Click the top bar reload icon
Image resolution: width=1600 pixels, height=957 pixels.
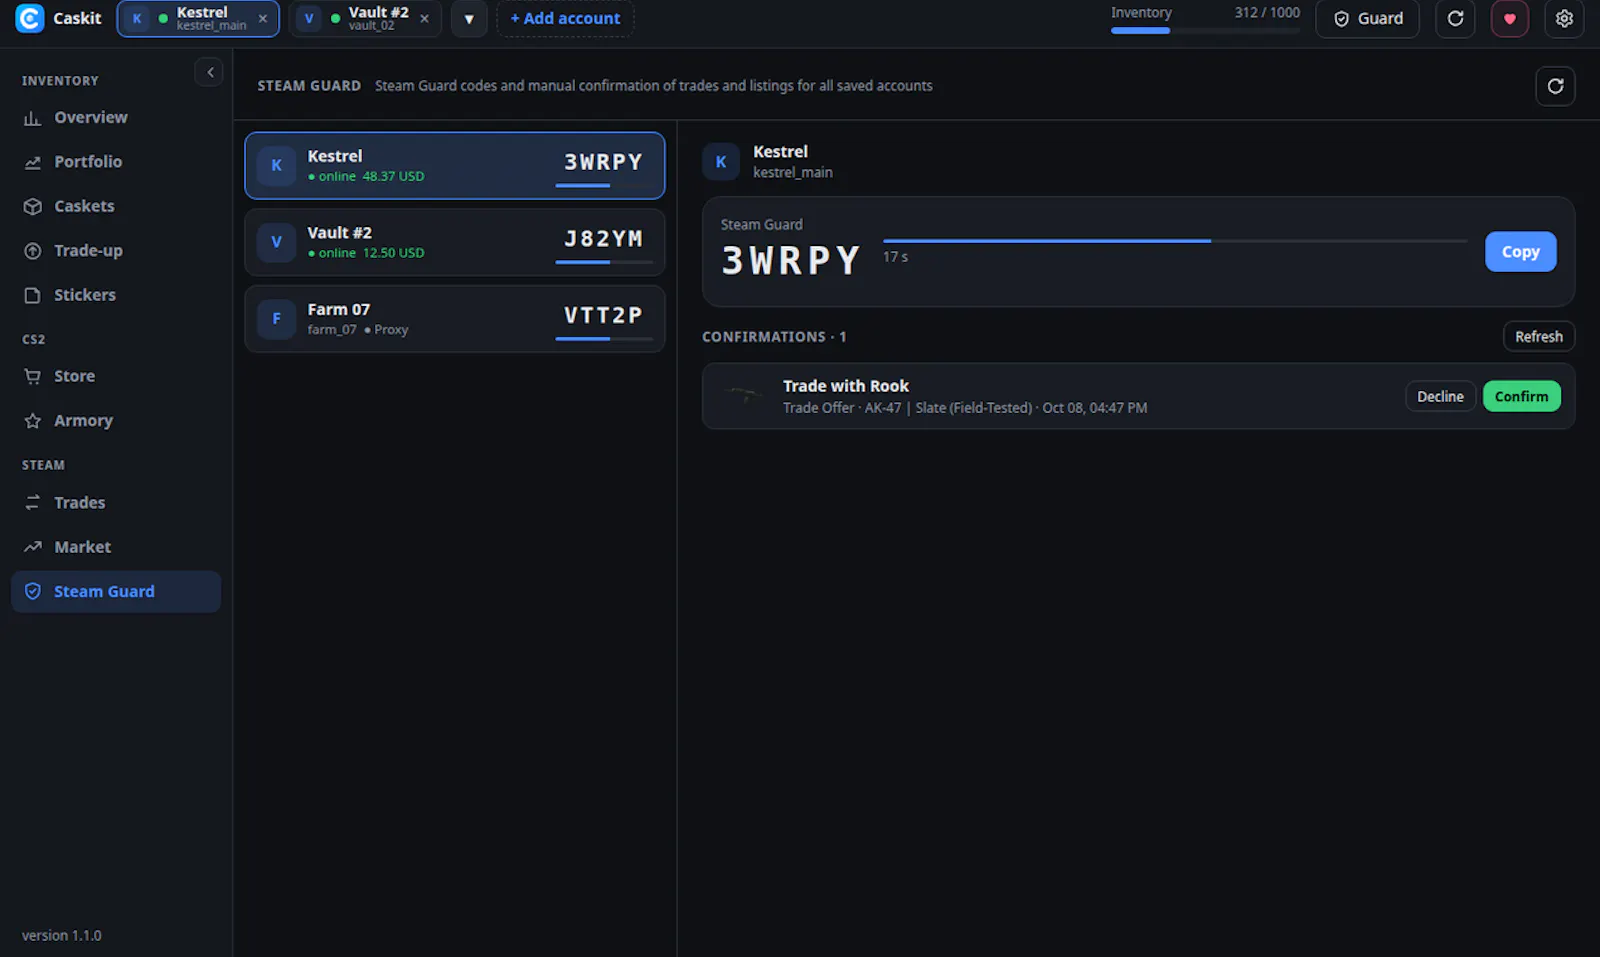[x=1455, y=18]
